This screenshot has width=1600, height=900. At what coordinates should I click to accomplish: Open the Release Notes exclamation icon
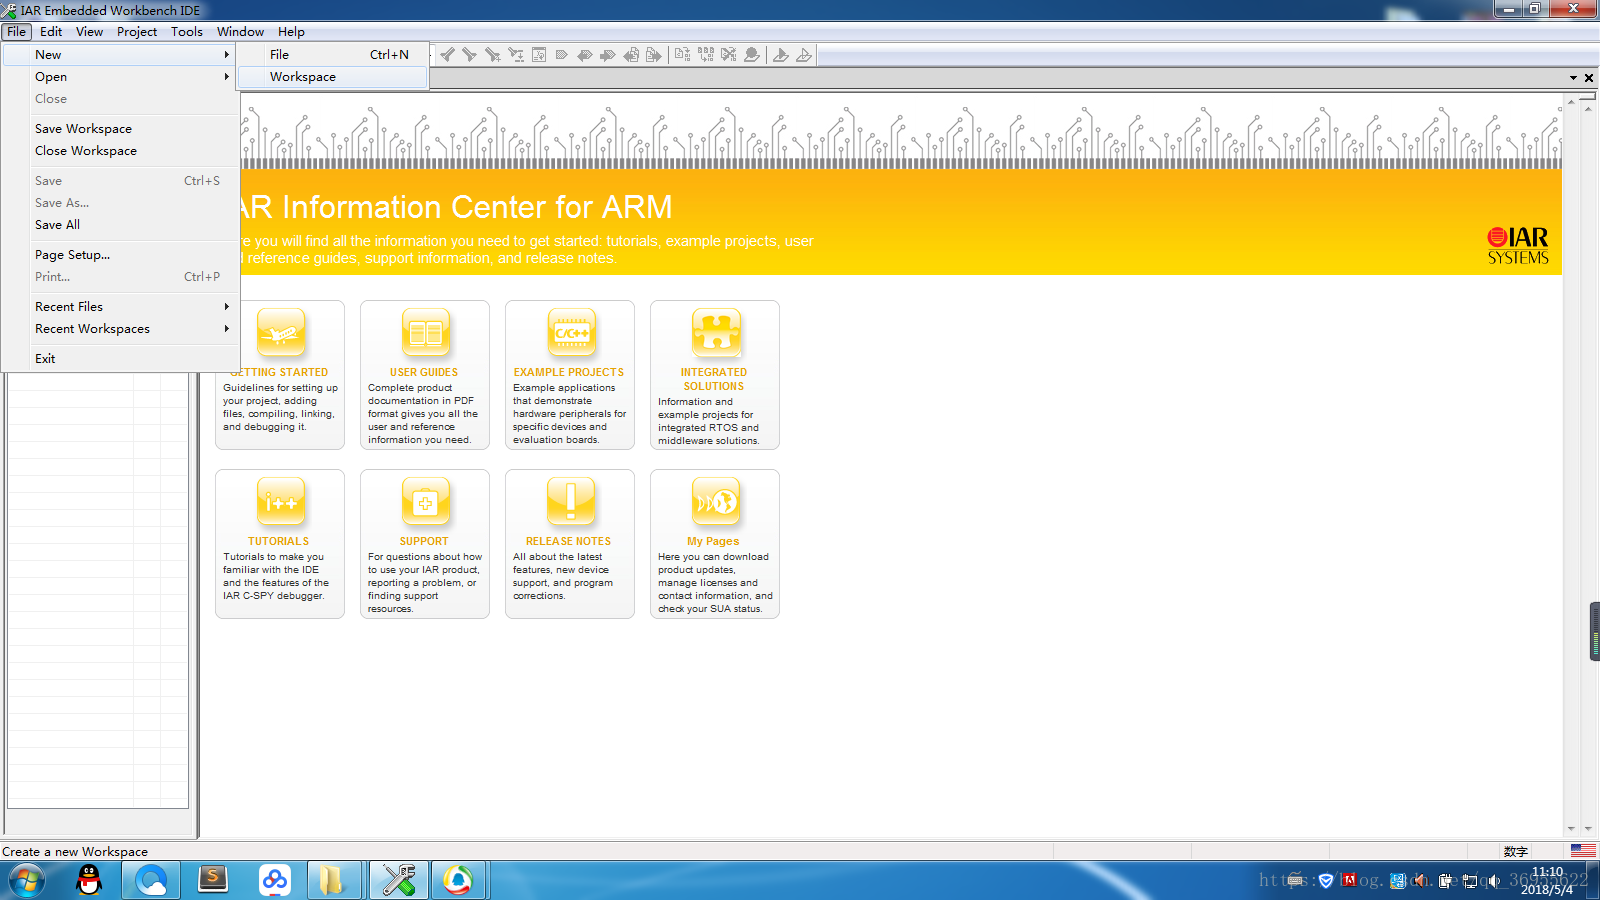571,502
